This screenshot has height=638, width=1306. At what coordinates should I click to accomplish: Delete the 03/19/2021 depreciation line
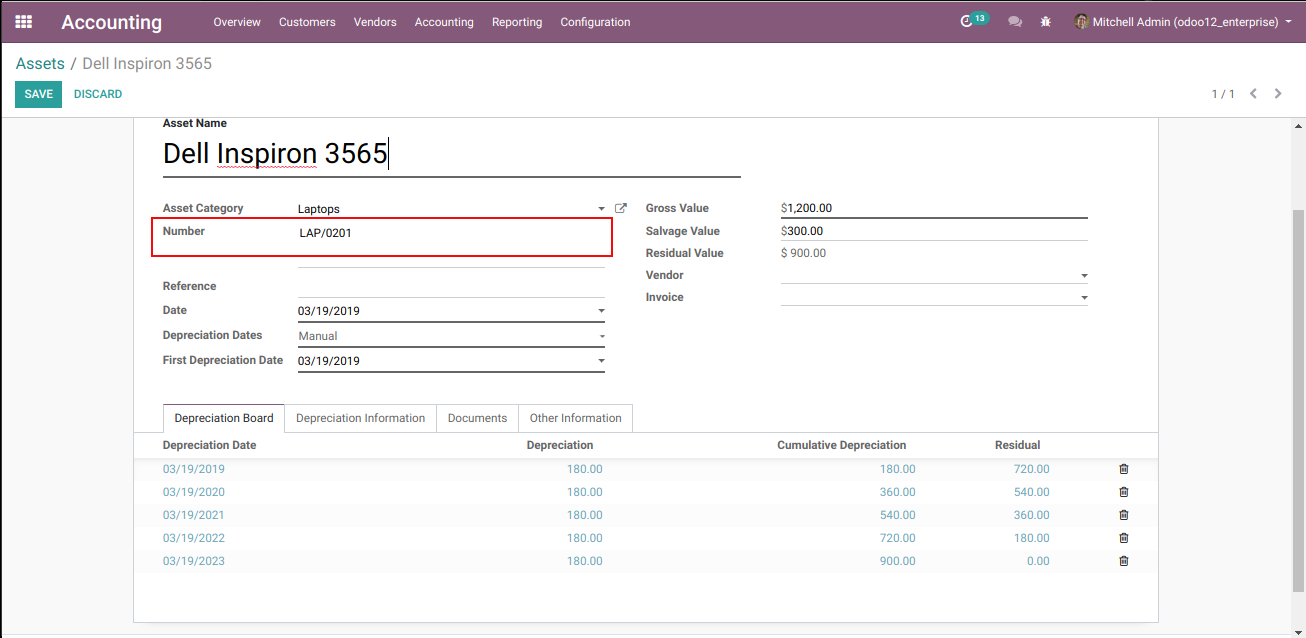click(1123, 515)
